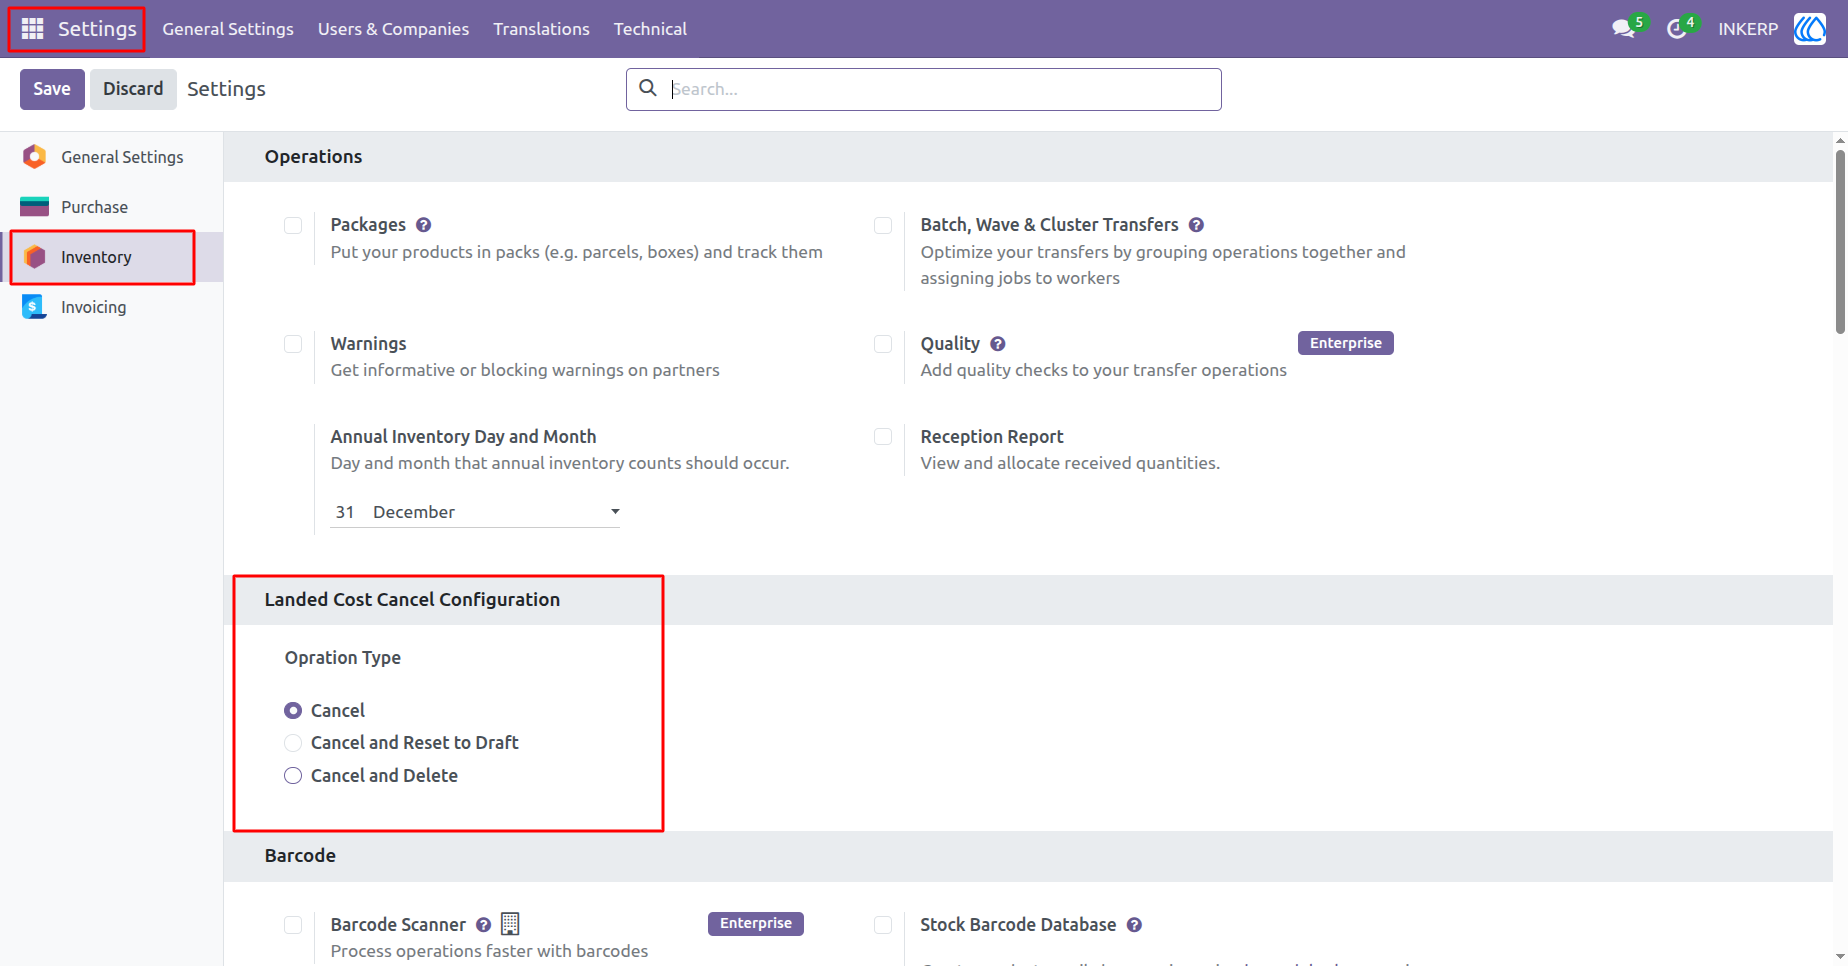The image size is (1848, 966).
Task: Enable the Packages checkbox
Action: point(293,225)
